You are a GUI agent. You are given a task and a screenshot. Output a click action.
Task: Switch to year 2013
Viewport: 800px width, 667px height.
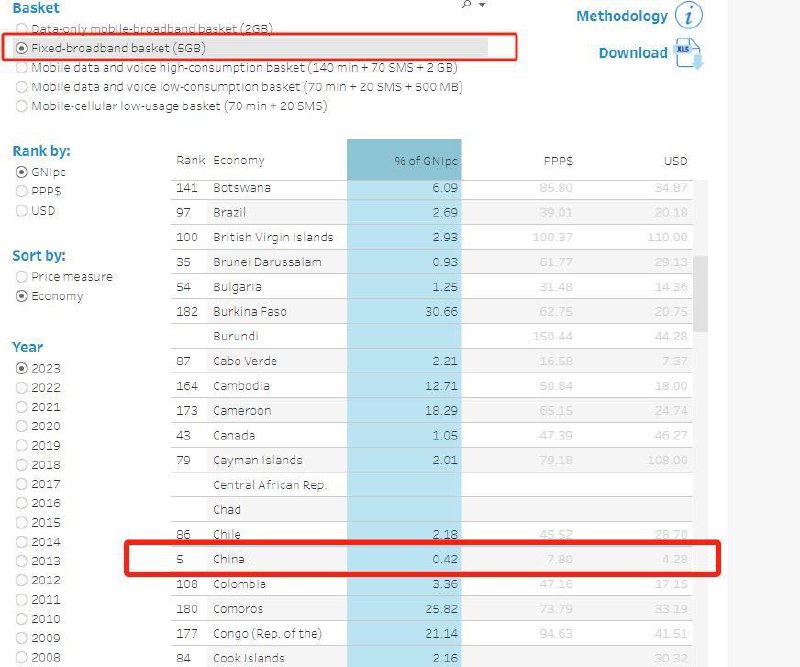38,560
